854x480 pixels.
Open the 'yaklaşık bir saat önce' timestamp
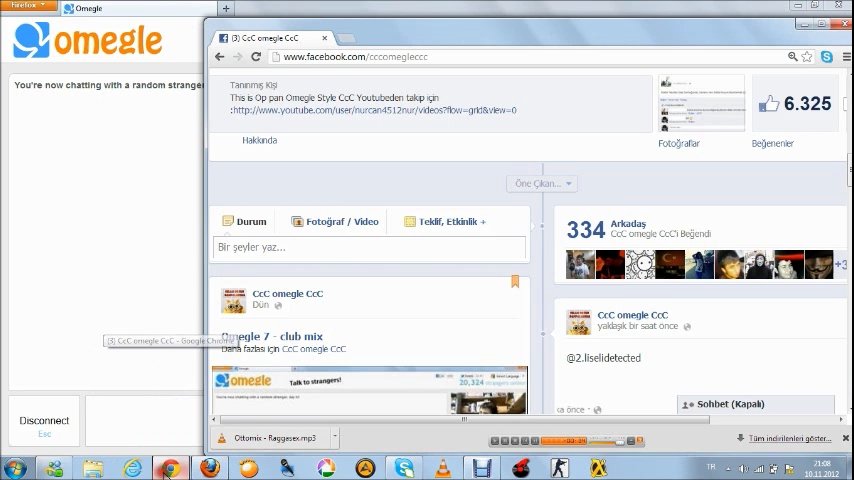638,326
